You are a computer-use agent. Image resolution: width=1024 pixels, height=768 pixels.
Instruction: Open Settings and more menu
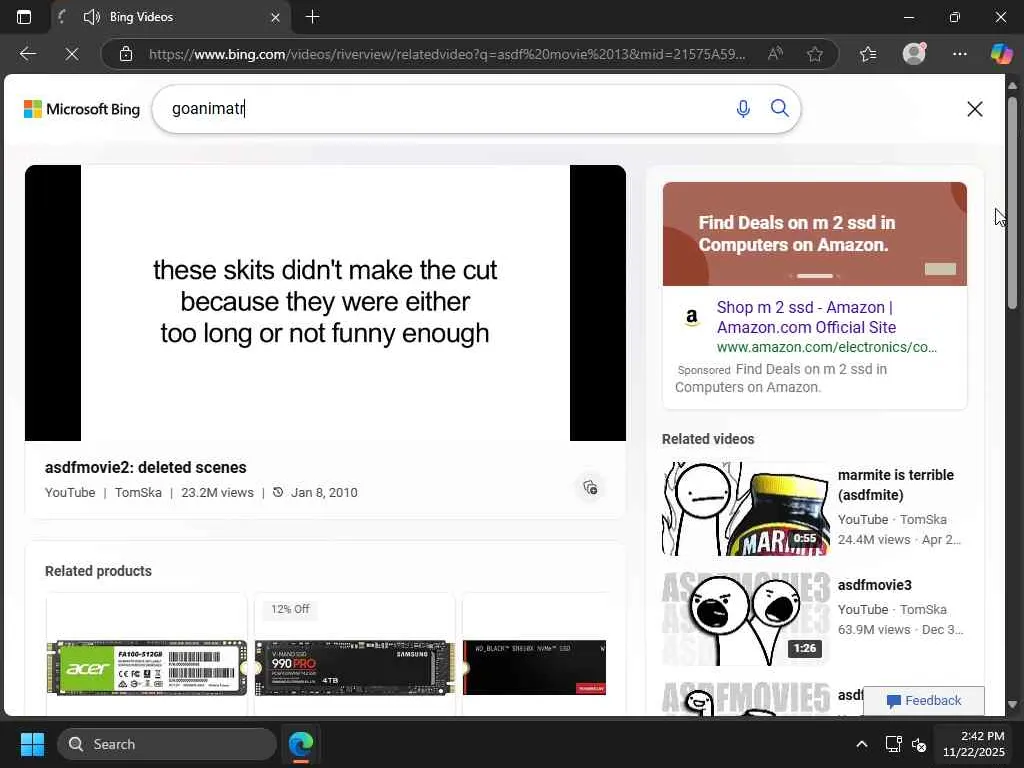tap(959, 54)
